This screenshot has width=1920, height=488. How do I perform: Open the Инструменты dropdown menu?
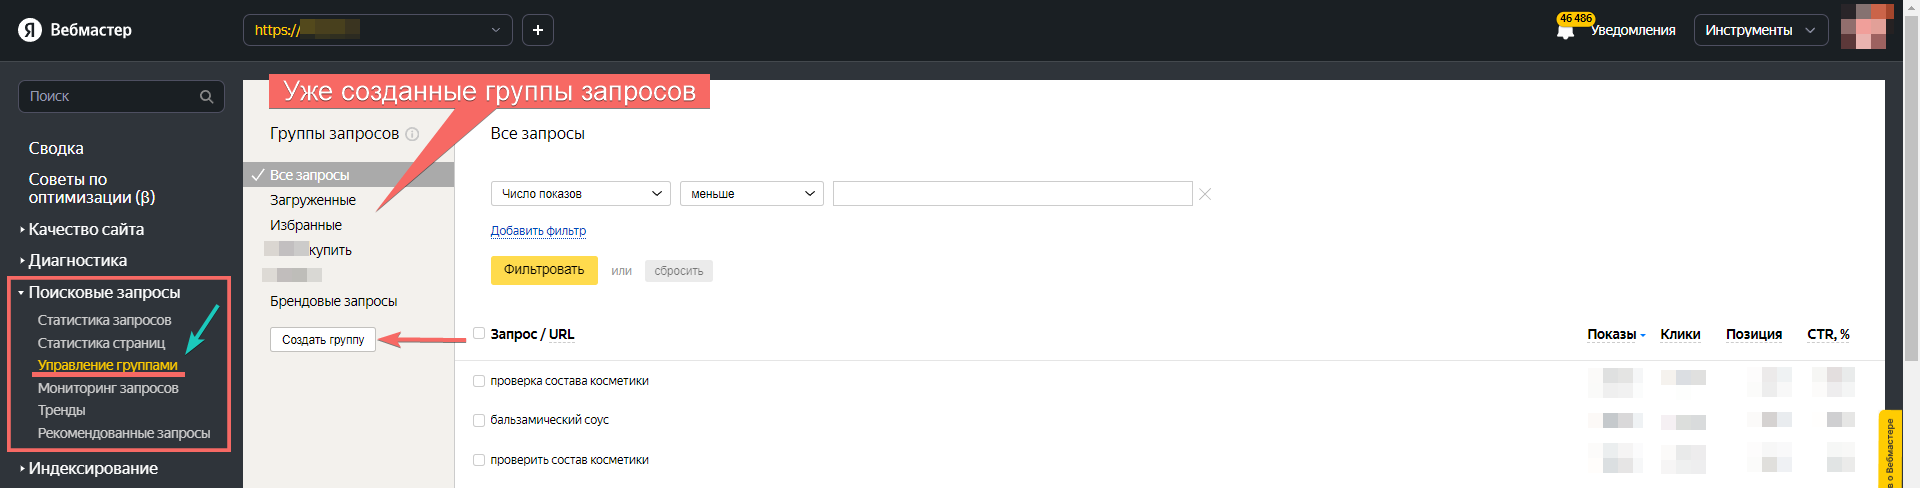[1761, 30]
